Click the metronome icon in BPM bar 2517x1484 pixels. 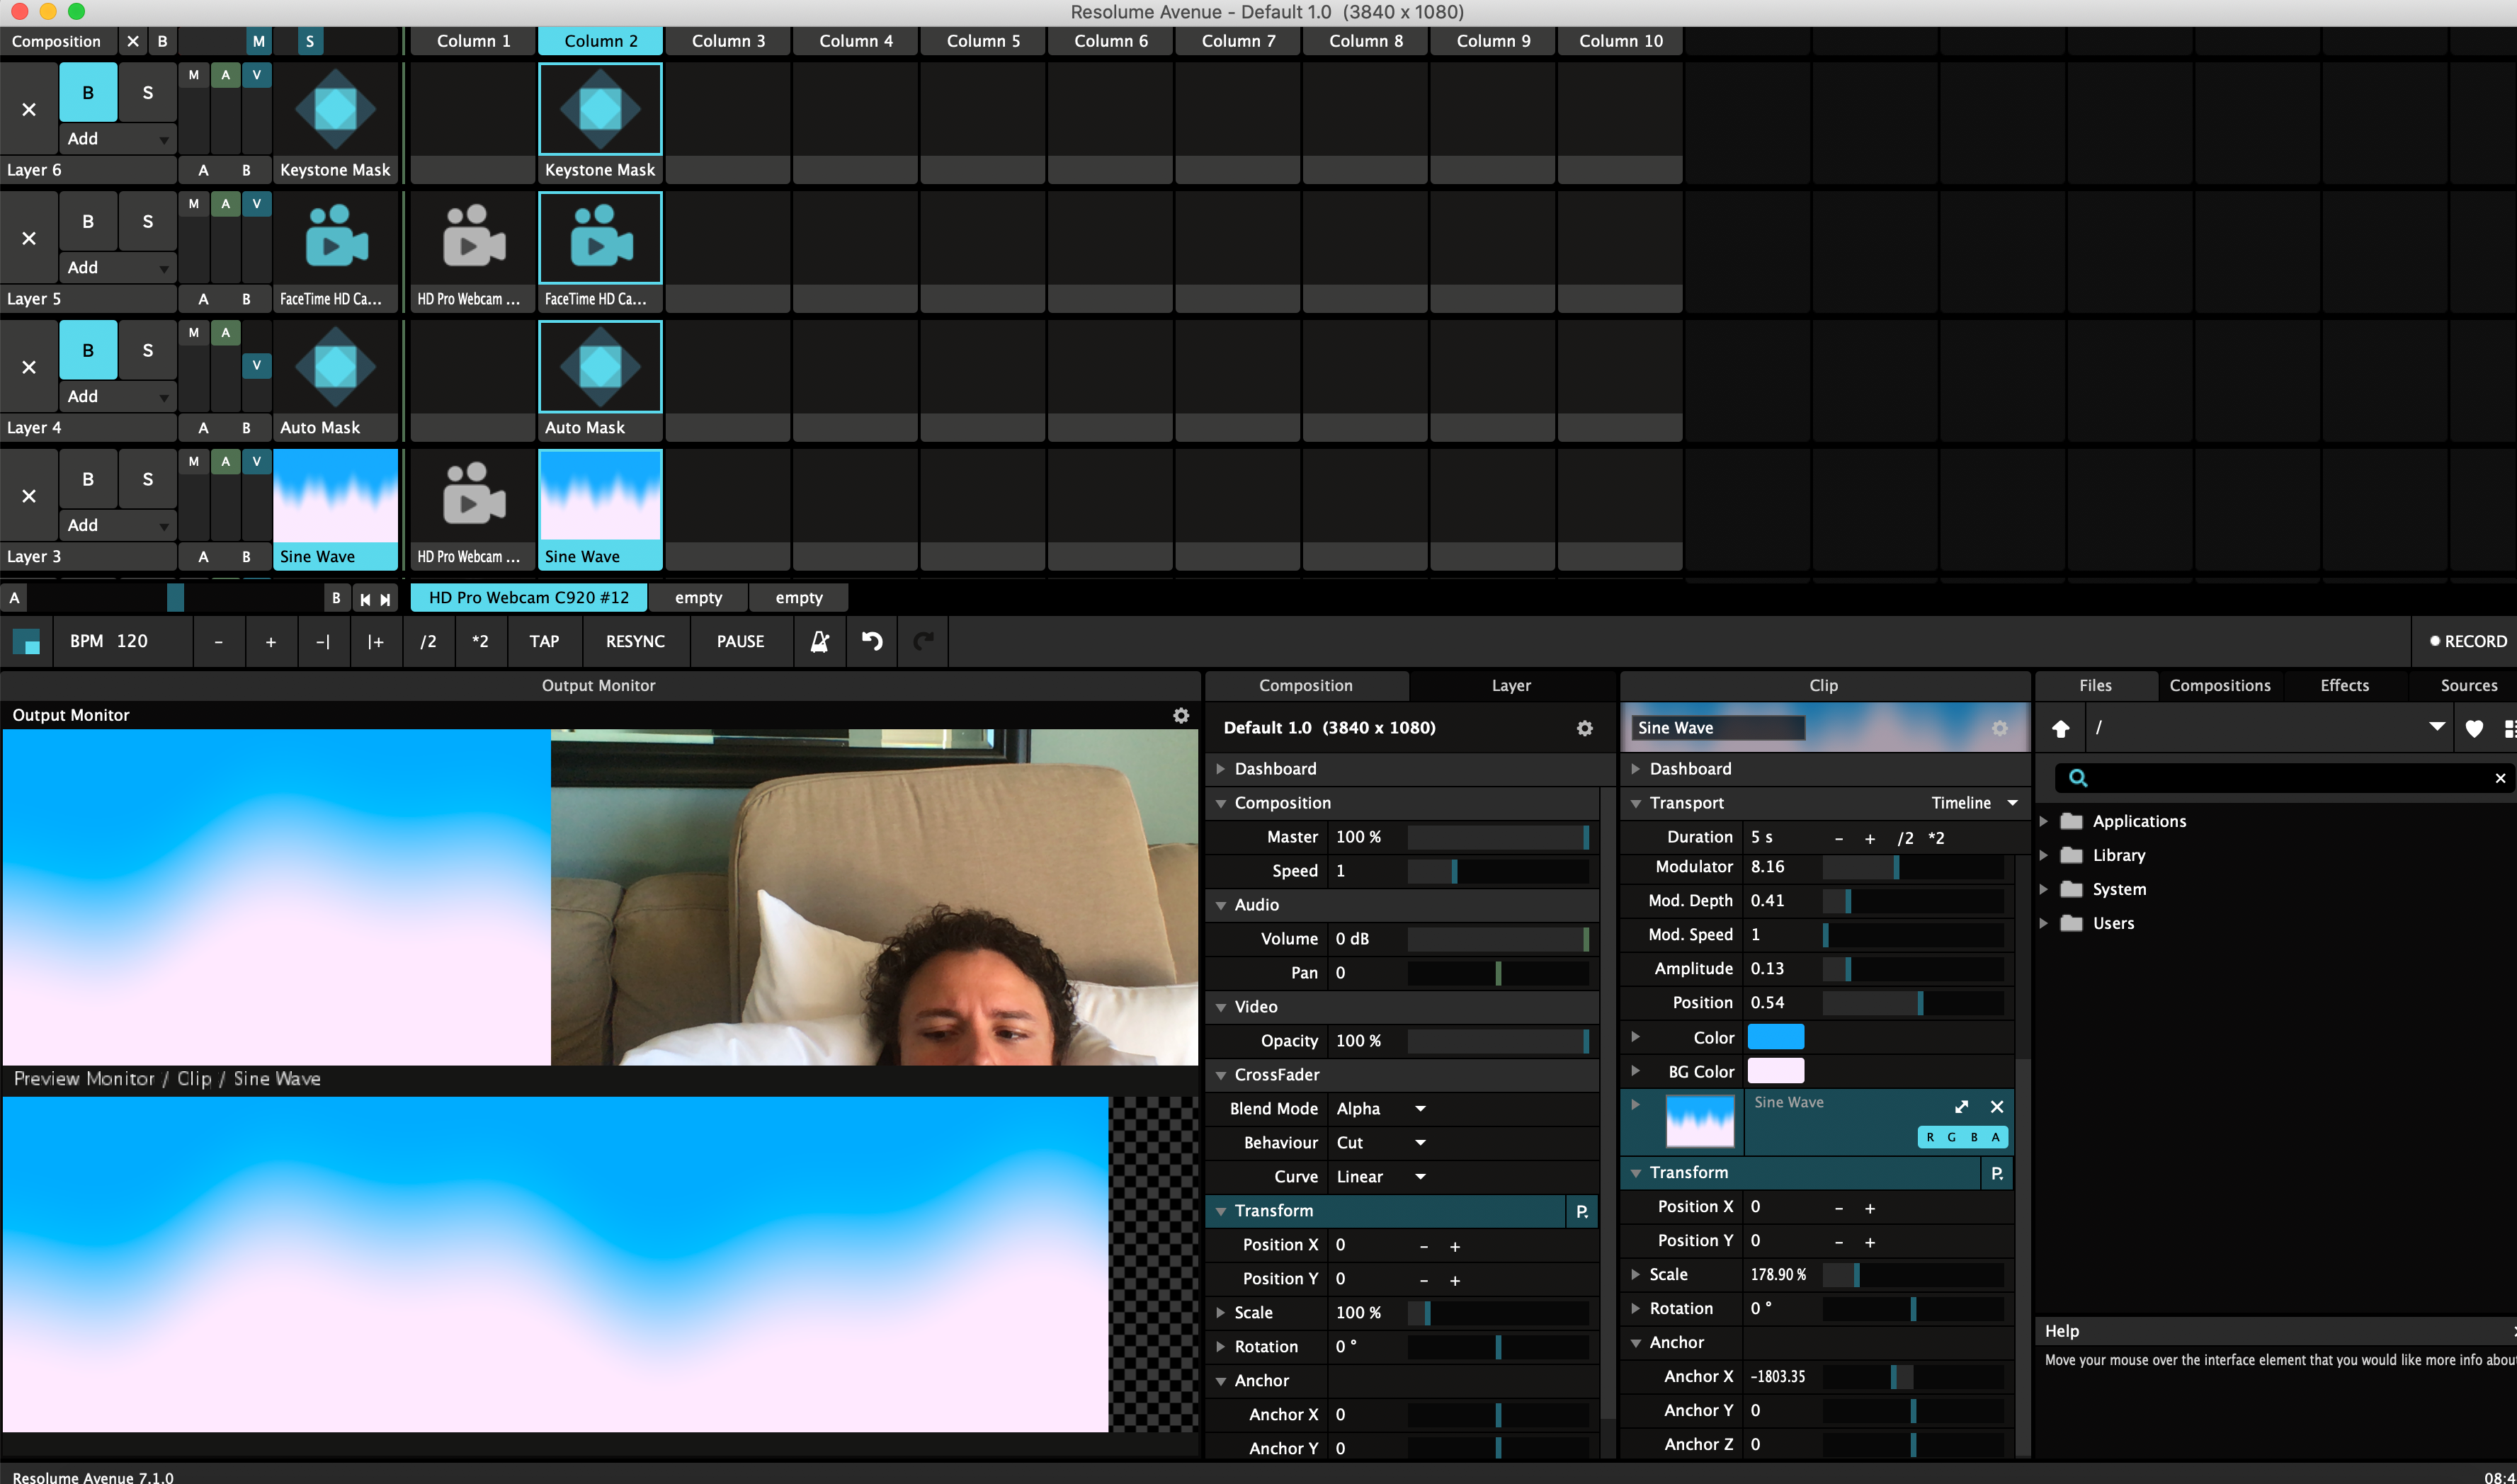(819, 641)
